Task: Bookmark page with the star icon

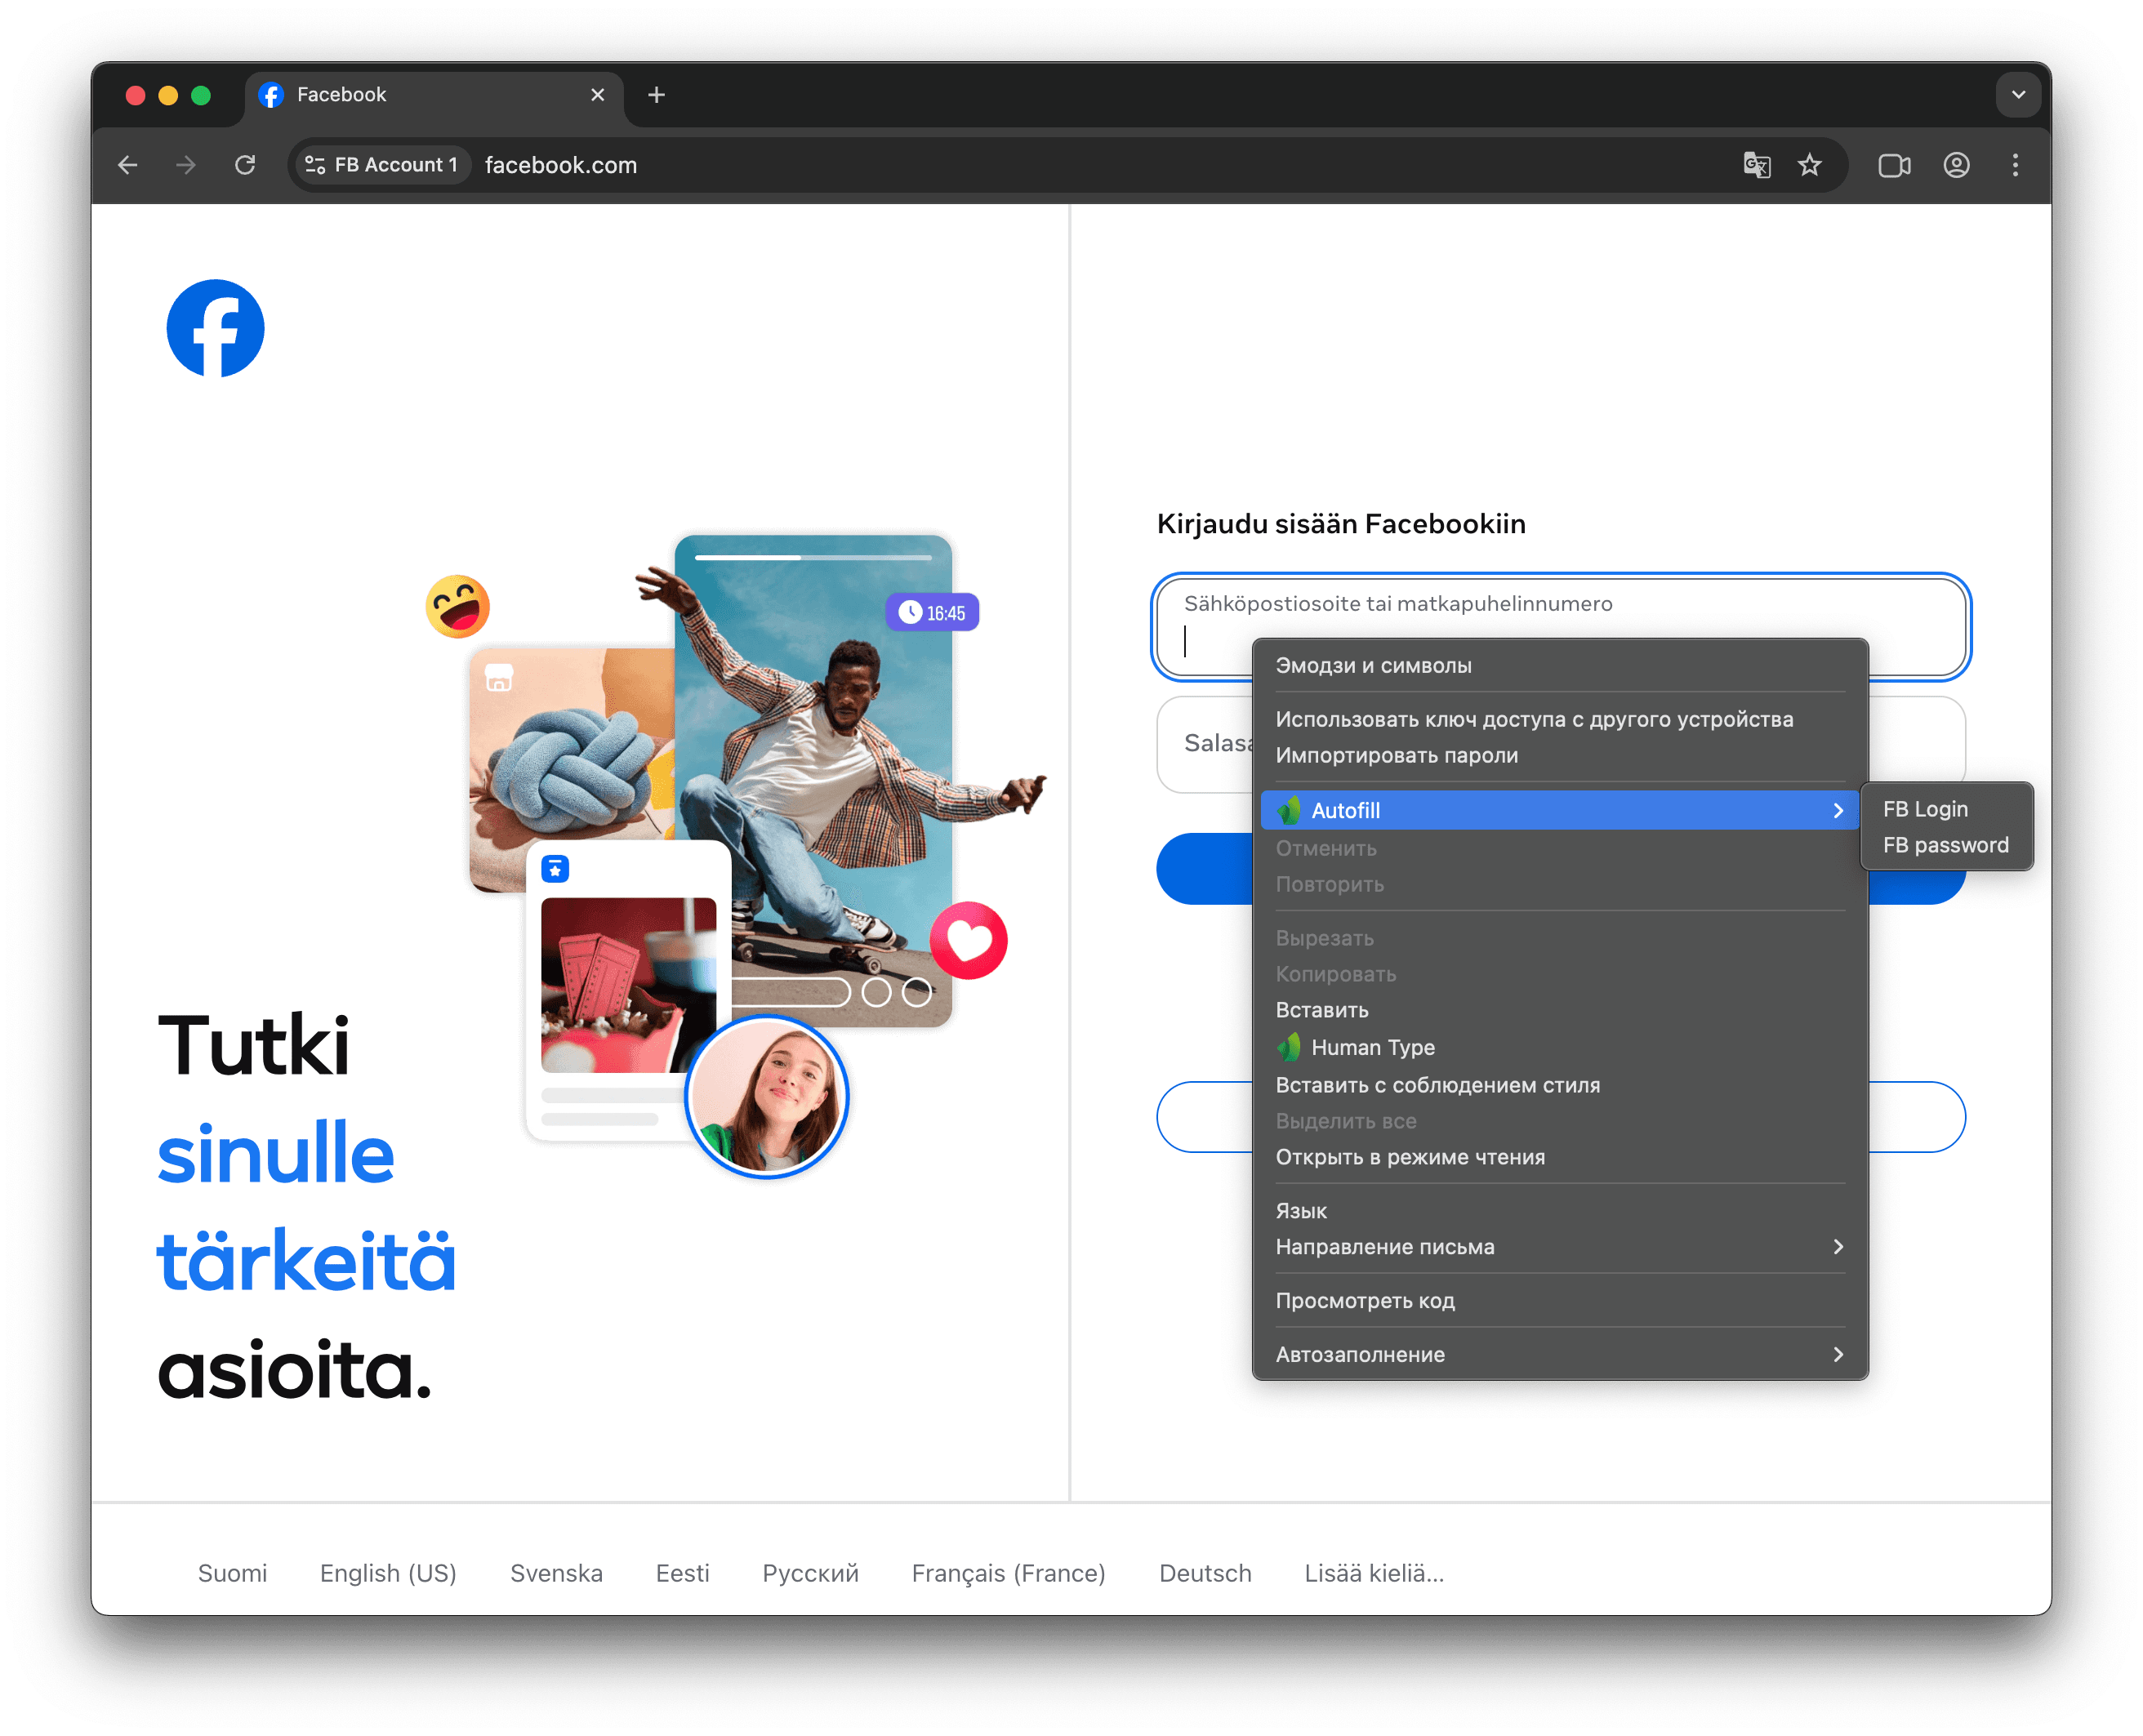Action: (1809, 165)
